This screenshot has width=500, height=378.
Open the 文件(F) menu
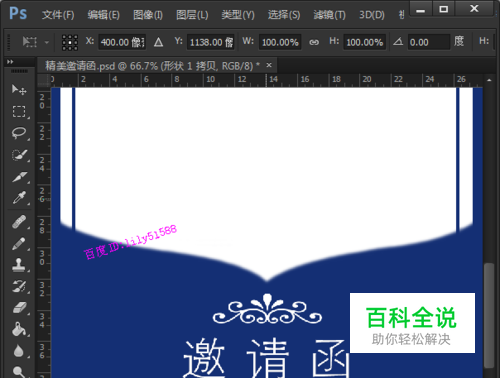click(x=58, y=15)
